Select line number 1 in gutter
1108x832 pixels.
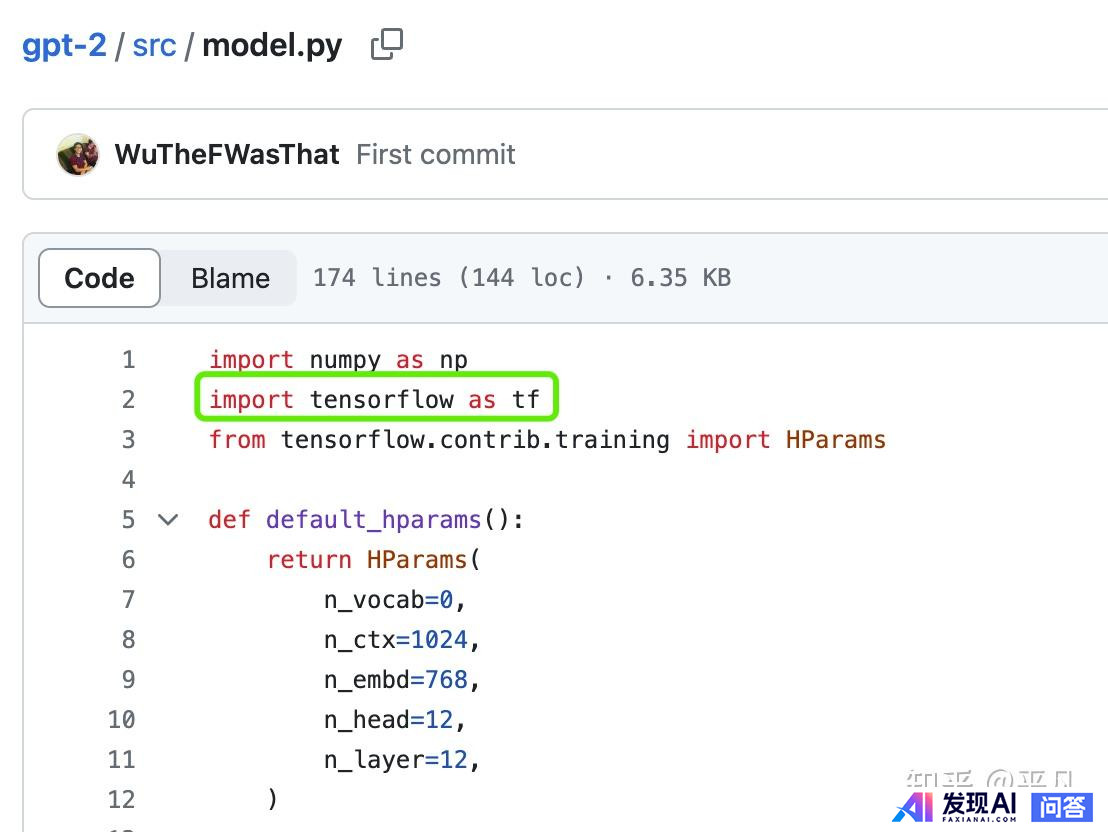click(x=128, y=360)
